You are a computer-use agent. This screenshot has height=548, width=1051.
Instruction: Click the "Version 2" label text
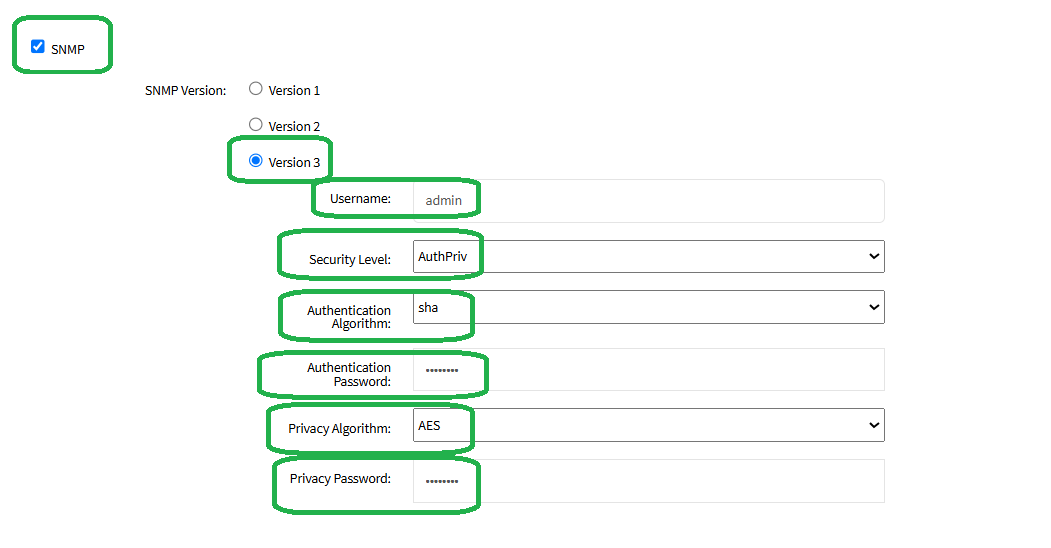tap(294, 127)
